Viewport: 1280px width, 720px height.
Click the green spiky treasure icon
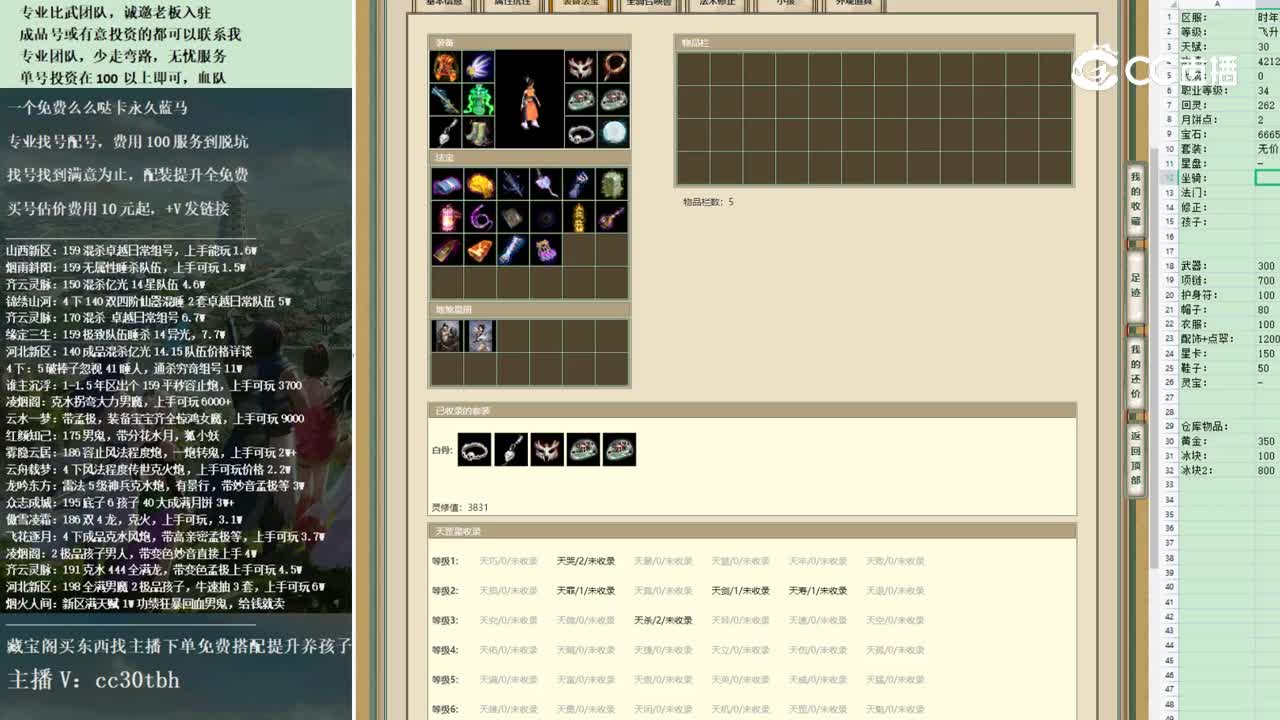pos(612,184)
